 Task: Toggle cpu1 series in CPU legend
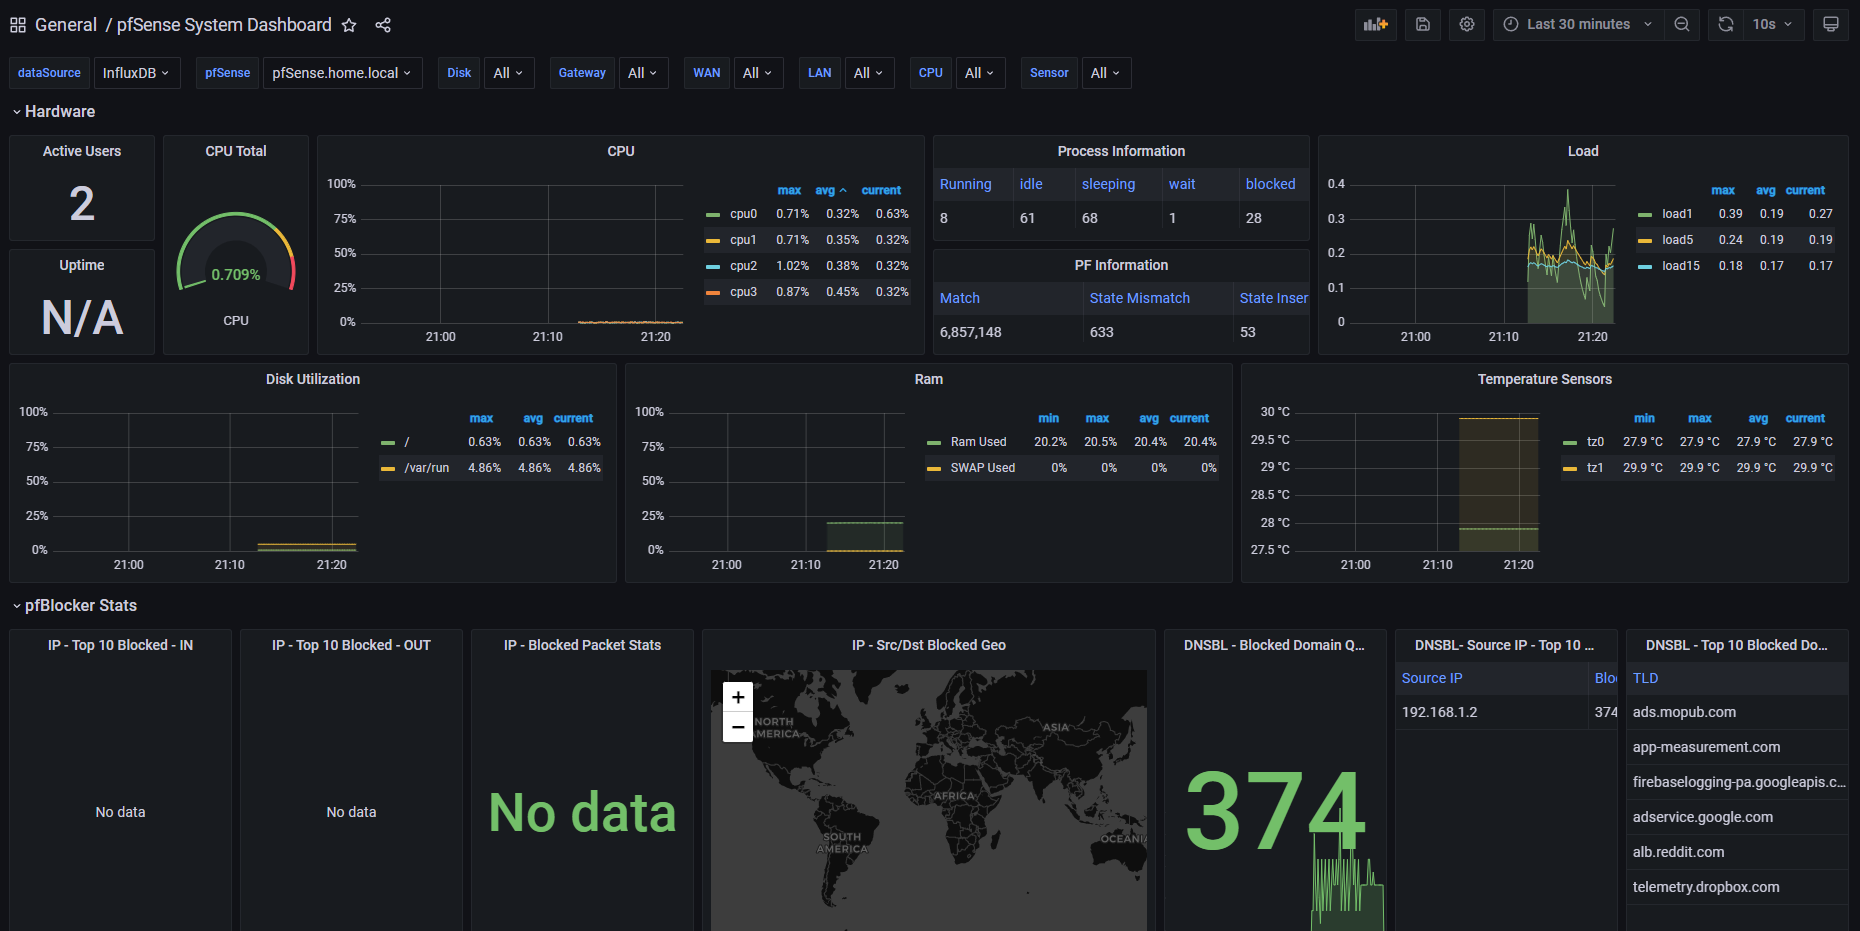(743, 240)
